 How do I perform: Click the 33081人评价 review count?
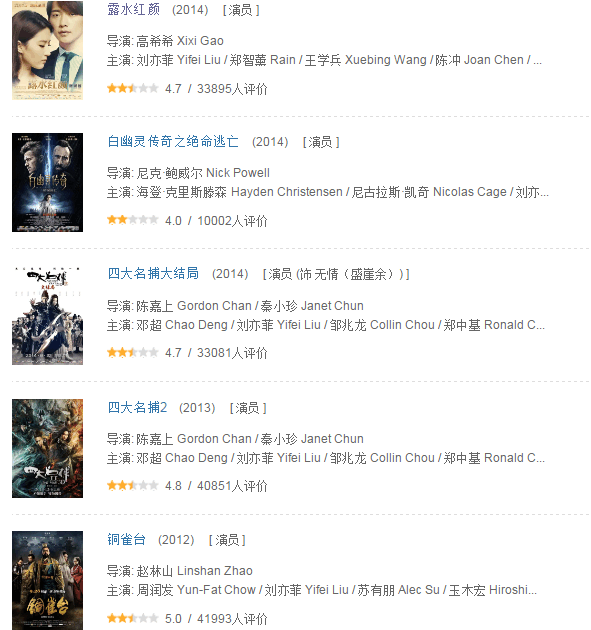coord(232,353)
